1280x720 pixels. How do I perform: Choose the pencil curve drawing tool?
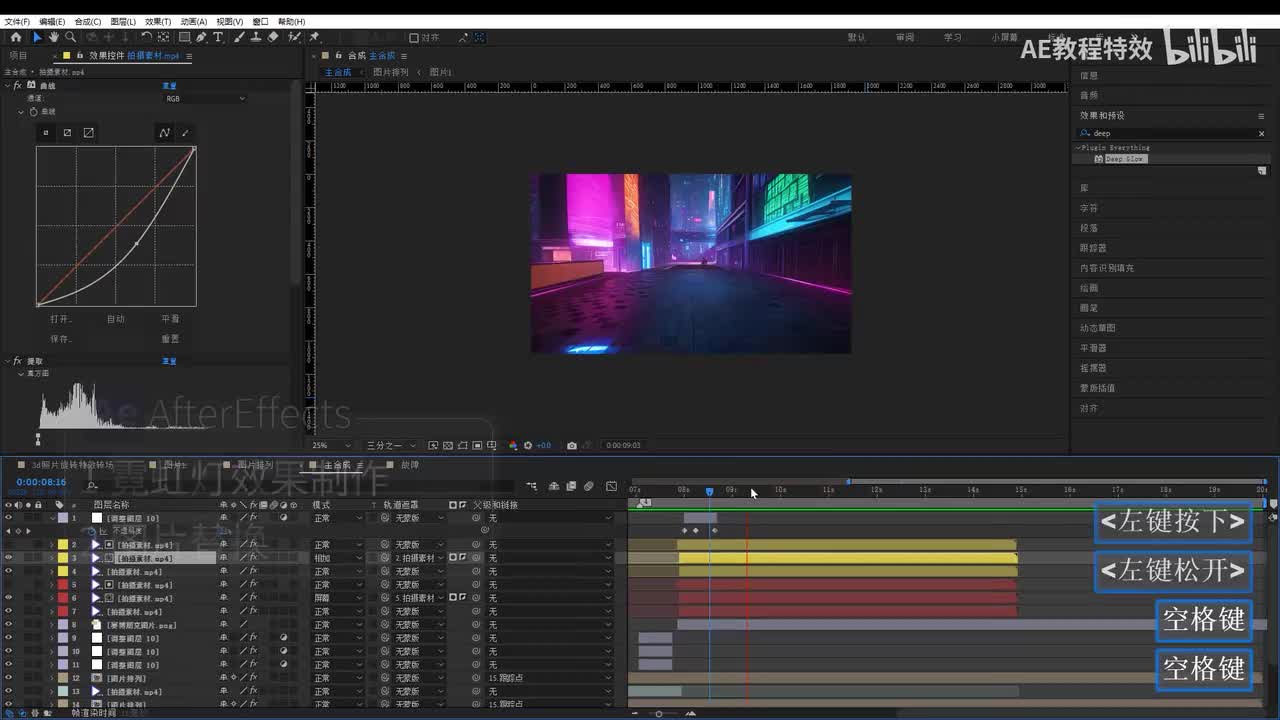point(185,133)
